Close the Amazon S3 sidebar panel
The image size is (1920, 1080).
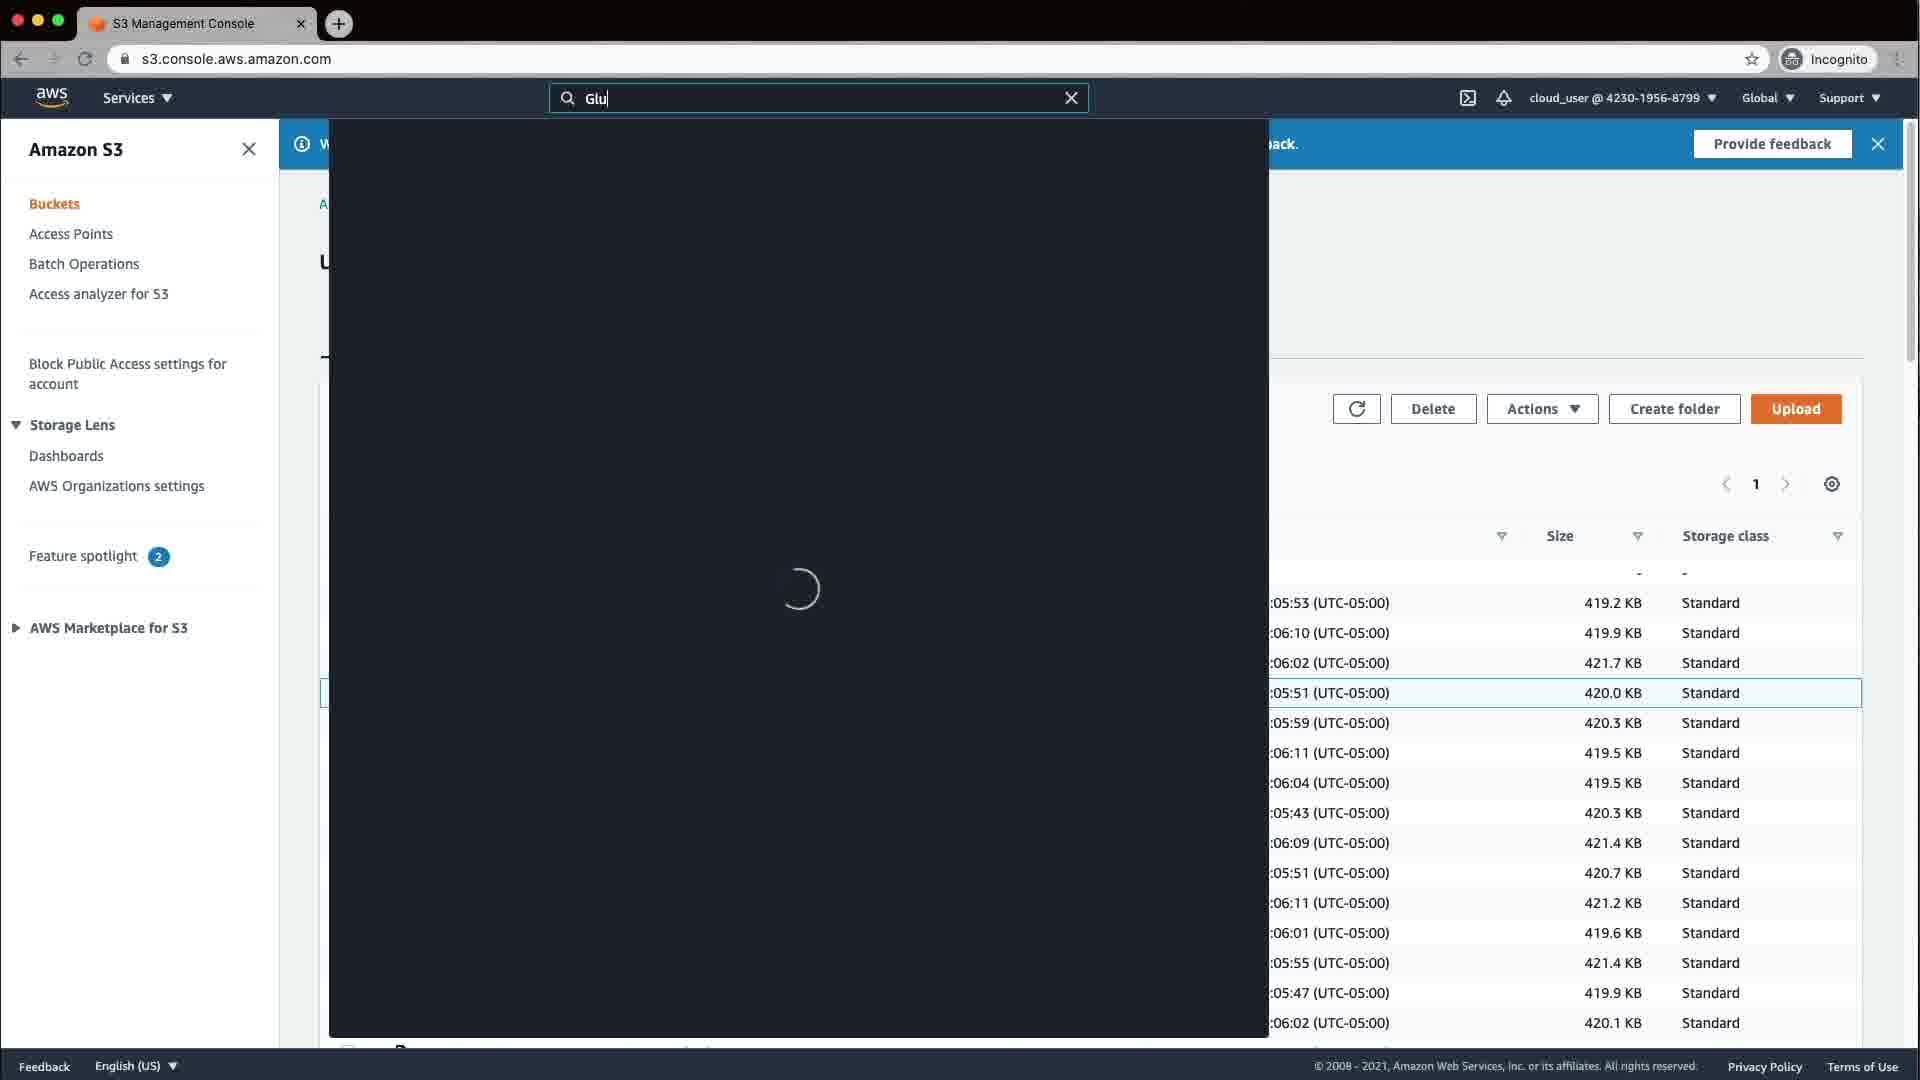point(249,149)
